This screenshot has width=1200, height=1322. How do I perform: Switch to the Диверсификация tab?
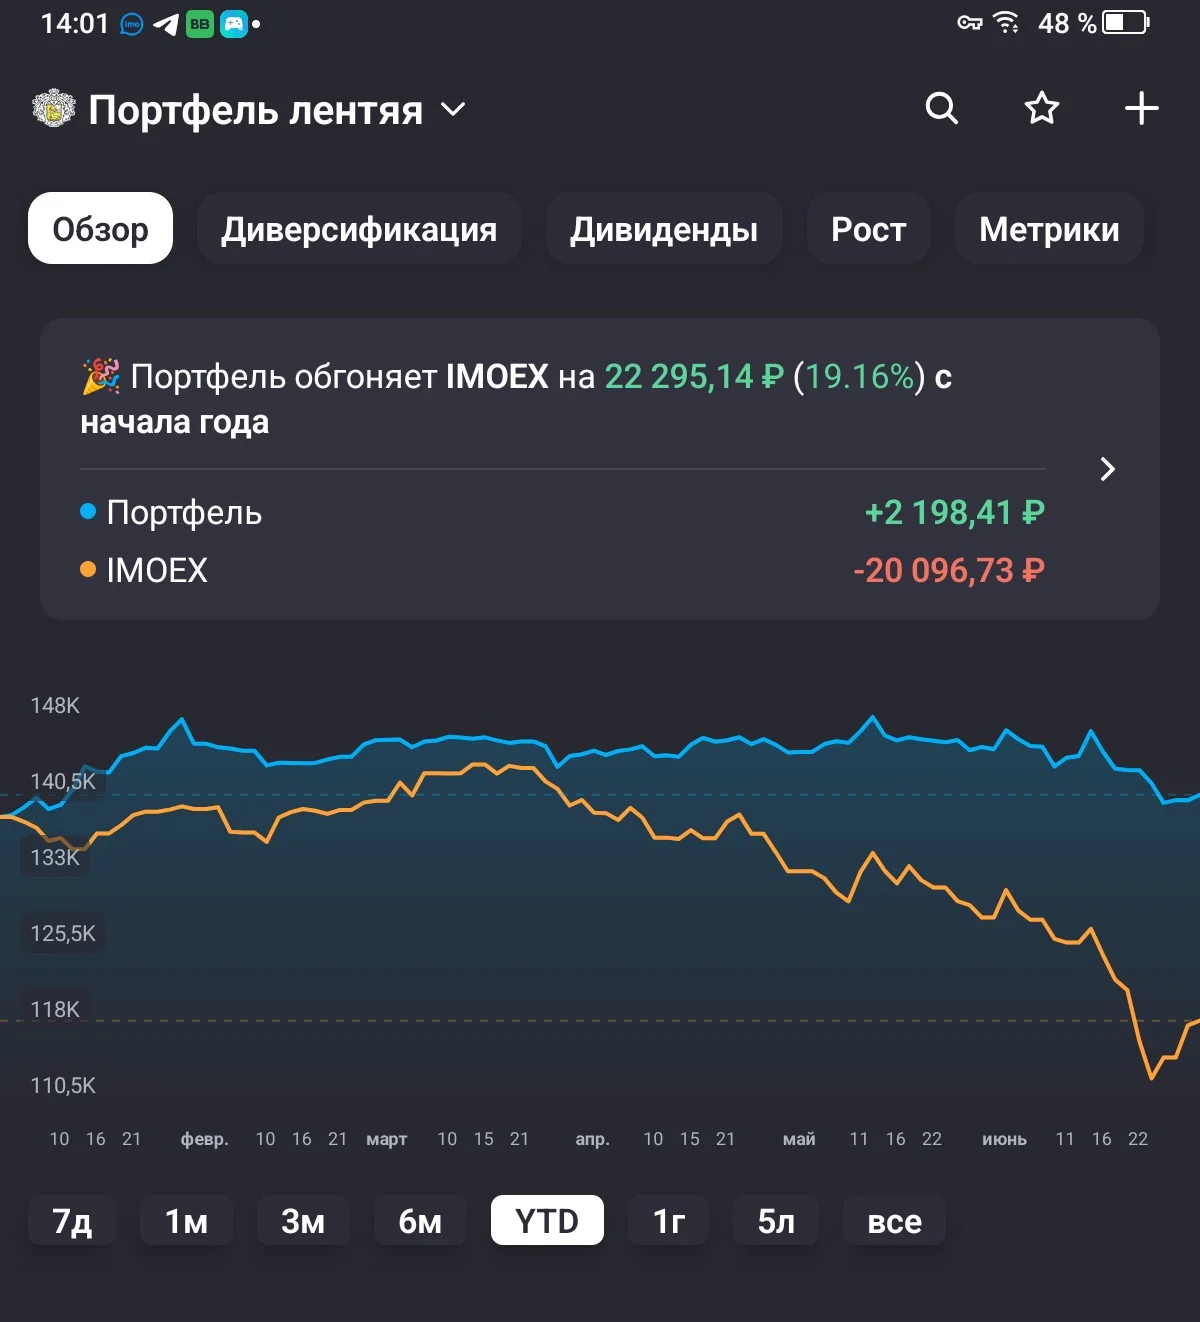coord(359,229)
